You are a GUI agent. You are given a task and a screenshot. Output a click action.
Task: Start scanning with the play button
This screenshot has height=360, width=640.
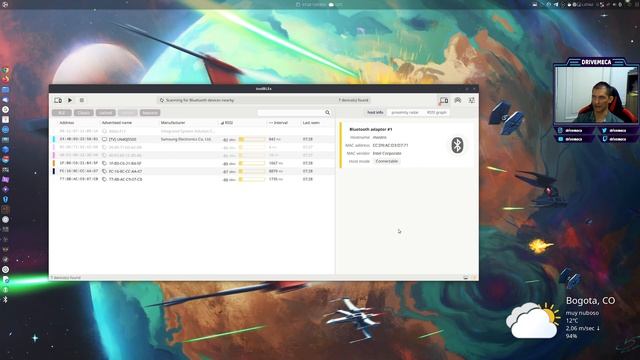click(70, 100)
